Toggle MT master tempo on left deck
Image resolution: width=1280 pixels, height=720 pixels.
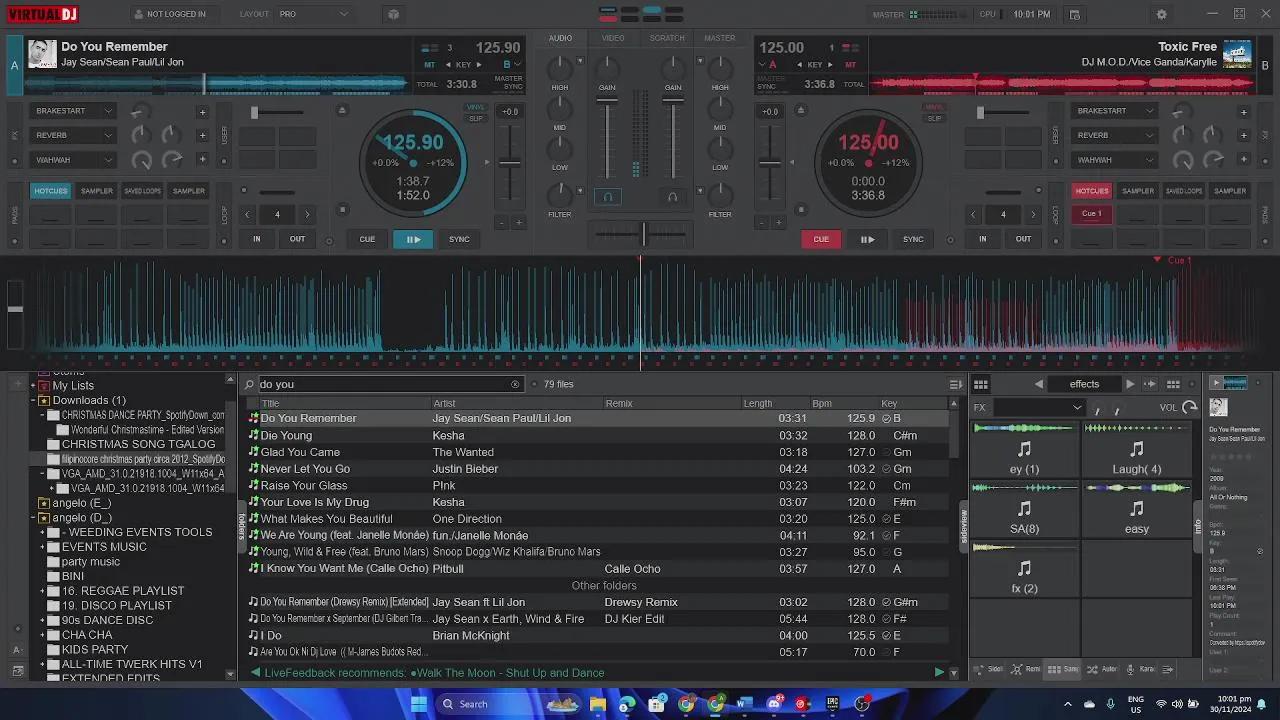tap(428, 64)
